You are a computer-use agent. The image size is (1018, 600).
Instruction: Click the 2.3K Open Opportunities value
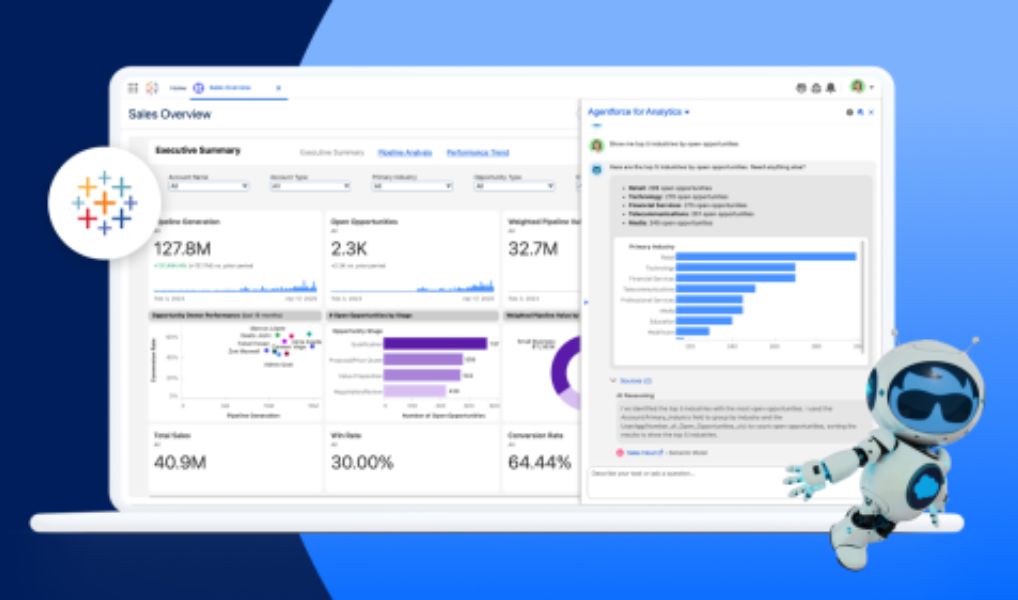(349, 249)
